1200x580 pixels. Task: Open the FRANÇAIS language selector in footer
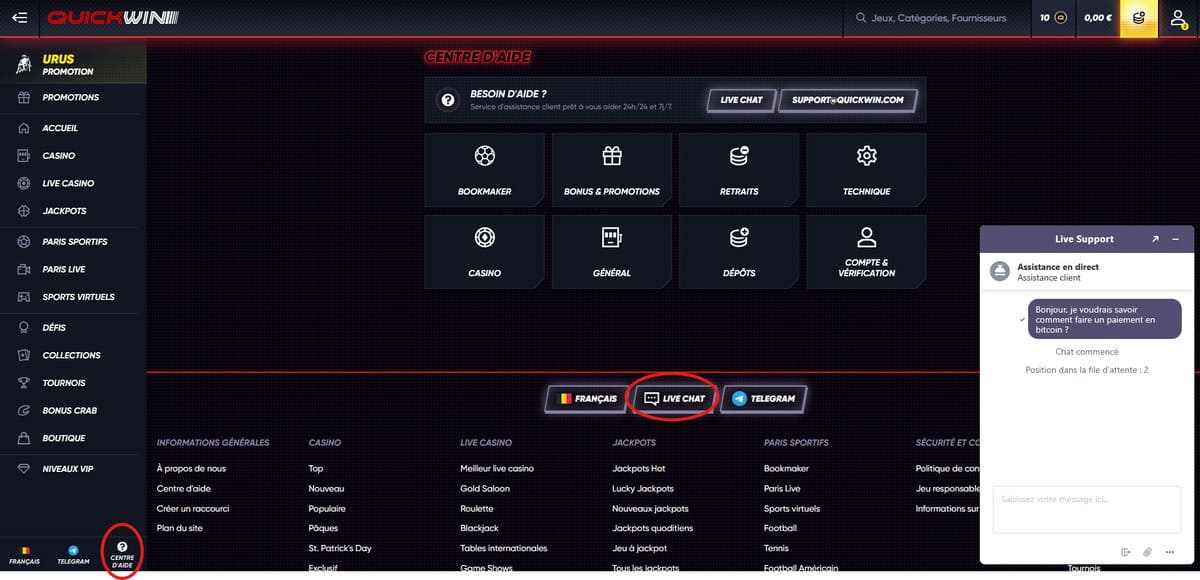pos(587,398)
